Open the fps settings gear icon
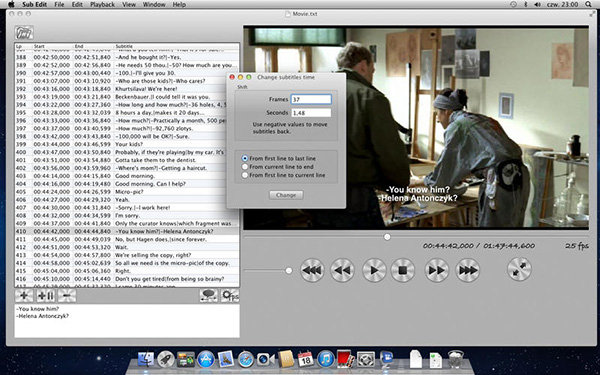 230,295
